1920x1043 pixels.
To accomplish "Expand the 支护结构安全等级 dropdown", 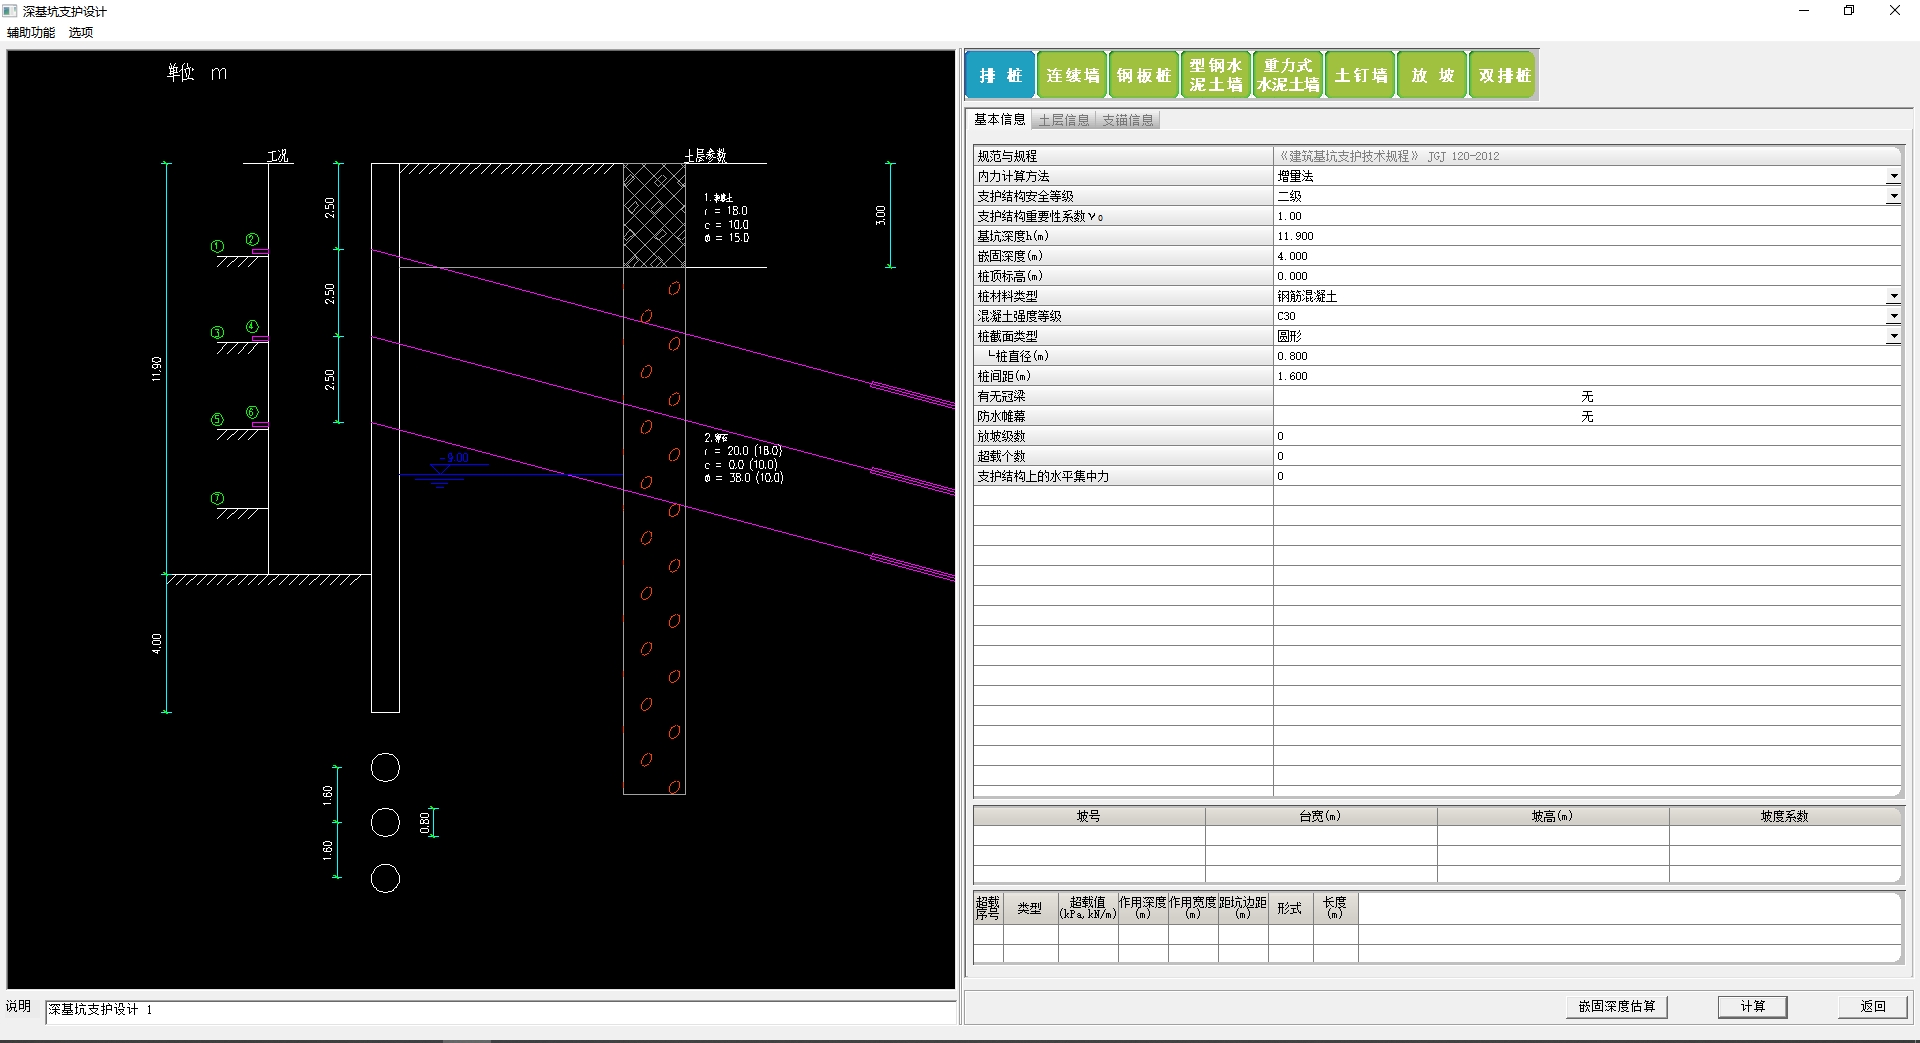I will pyautogui.click(x=1893, y=196).
